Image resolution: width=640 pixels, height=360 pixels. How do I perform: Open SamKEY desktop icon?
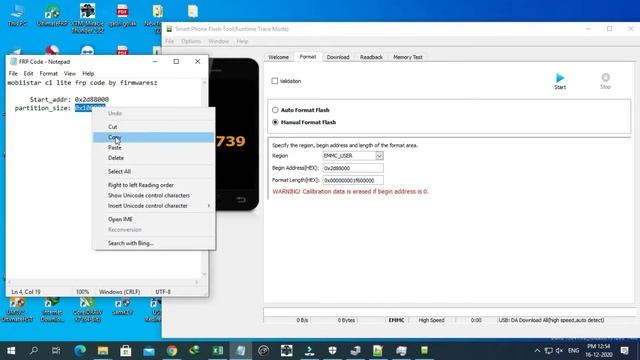coord(122,307)
